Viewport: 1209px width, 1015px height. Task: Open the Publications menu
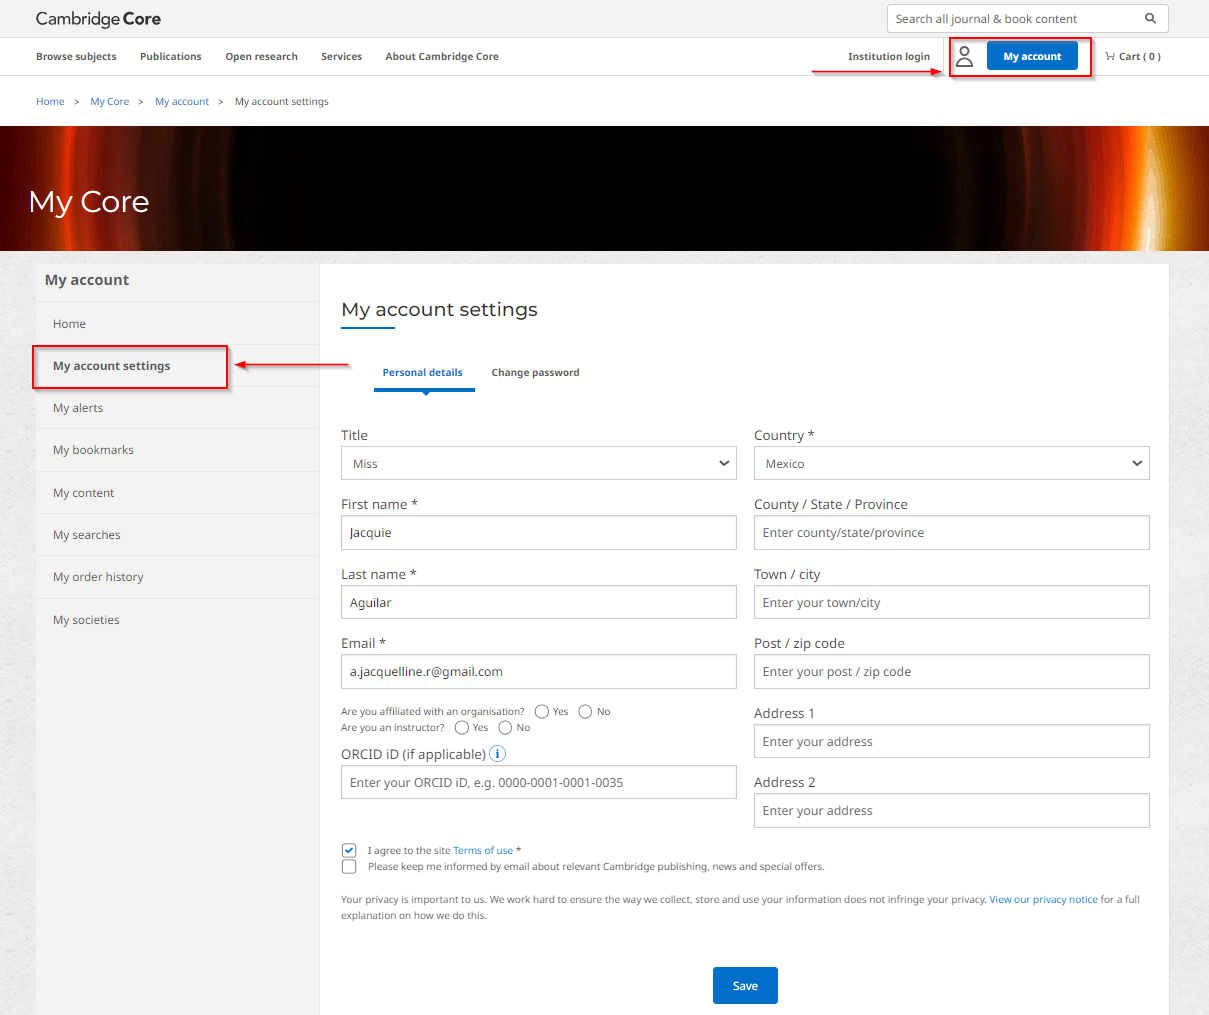[170, 56]
